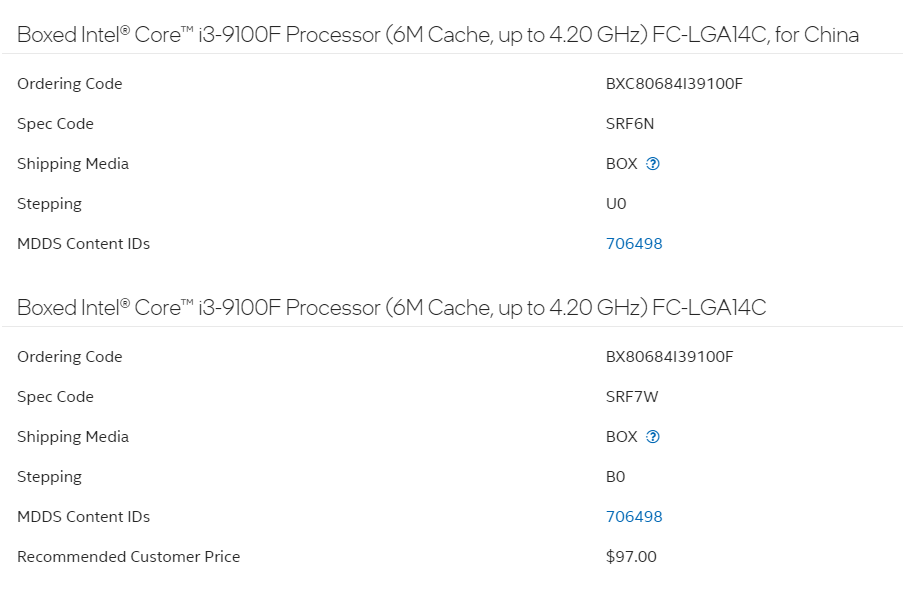The height and width of the screenshot is (597, 903).
Task: Select ordering code BXC80684I39100F
Action: pyautogui.click(x=674, y=83)
